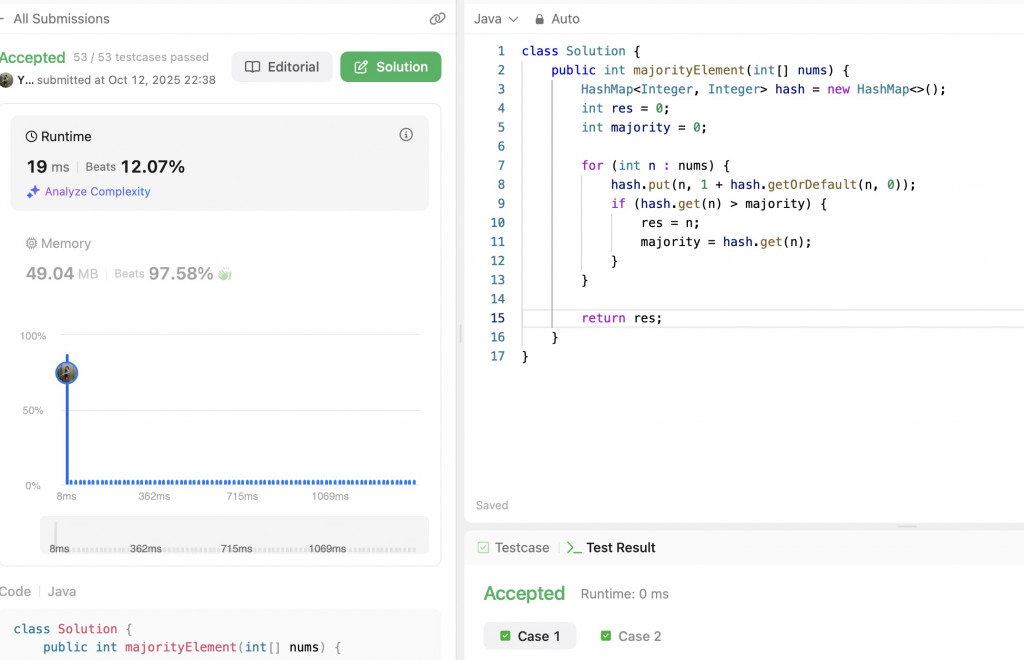Switch to the Test Result tab

pos(611,548)
